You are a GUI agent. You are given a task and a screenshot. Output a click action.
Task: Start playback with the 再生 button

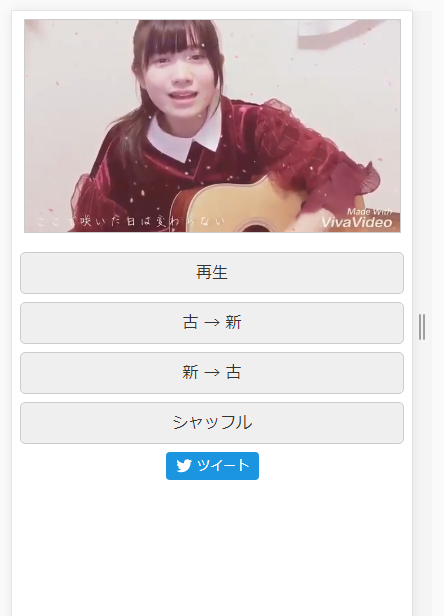(212, 273)
